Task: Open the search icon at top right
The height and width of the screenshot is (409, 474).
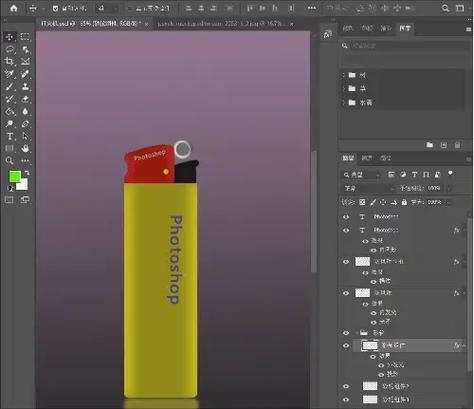Action: coord(445,8)
